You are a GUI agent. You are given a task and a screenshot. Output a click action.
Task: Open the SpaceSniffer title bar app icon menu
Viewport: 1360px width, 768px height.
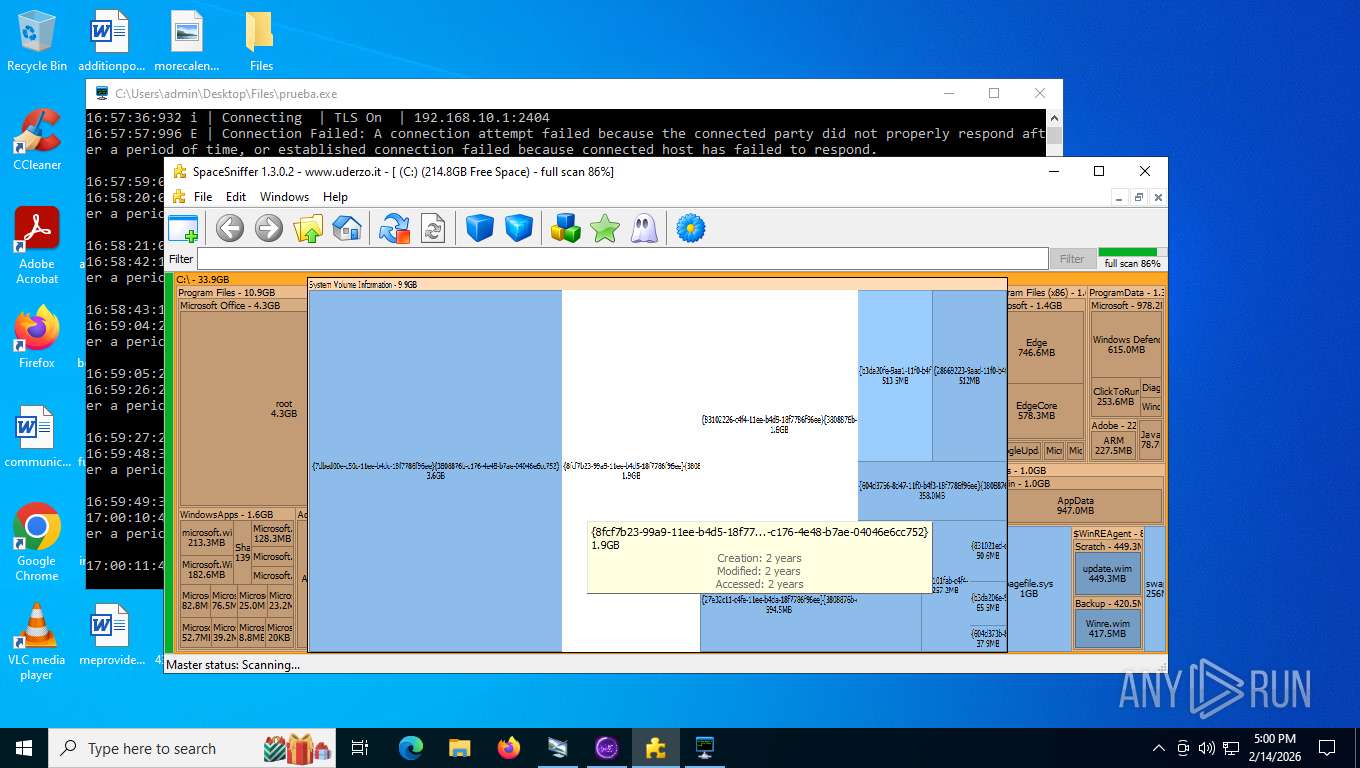point(180,171)
